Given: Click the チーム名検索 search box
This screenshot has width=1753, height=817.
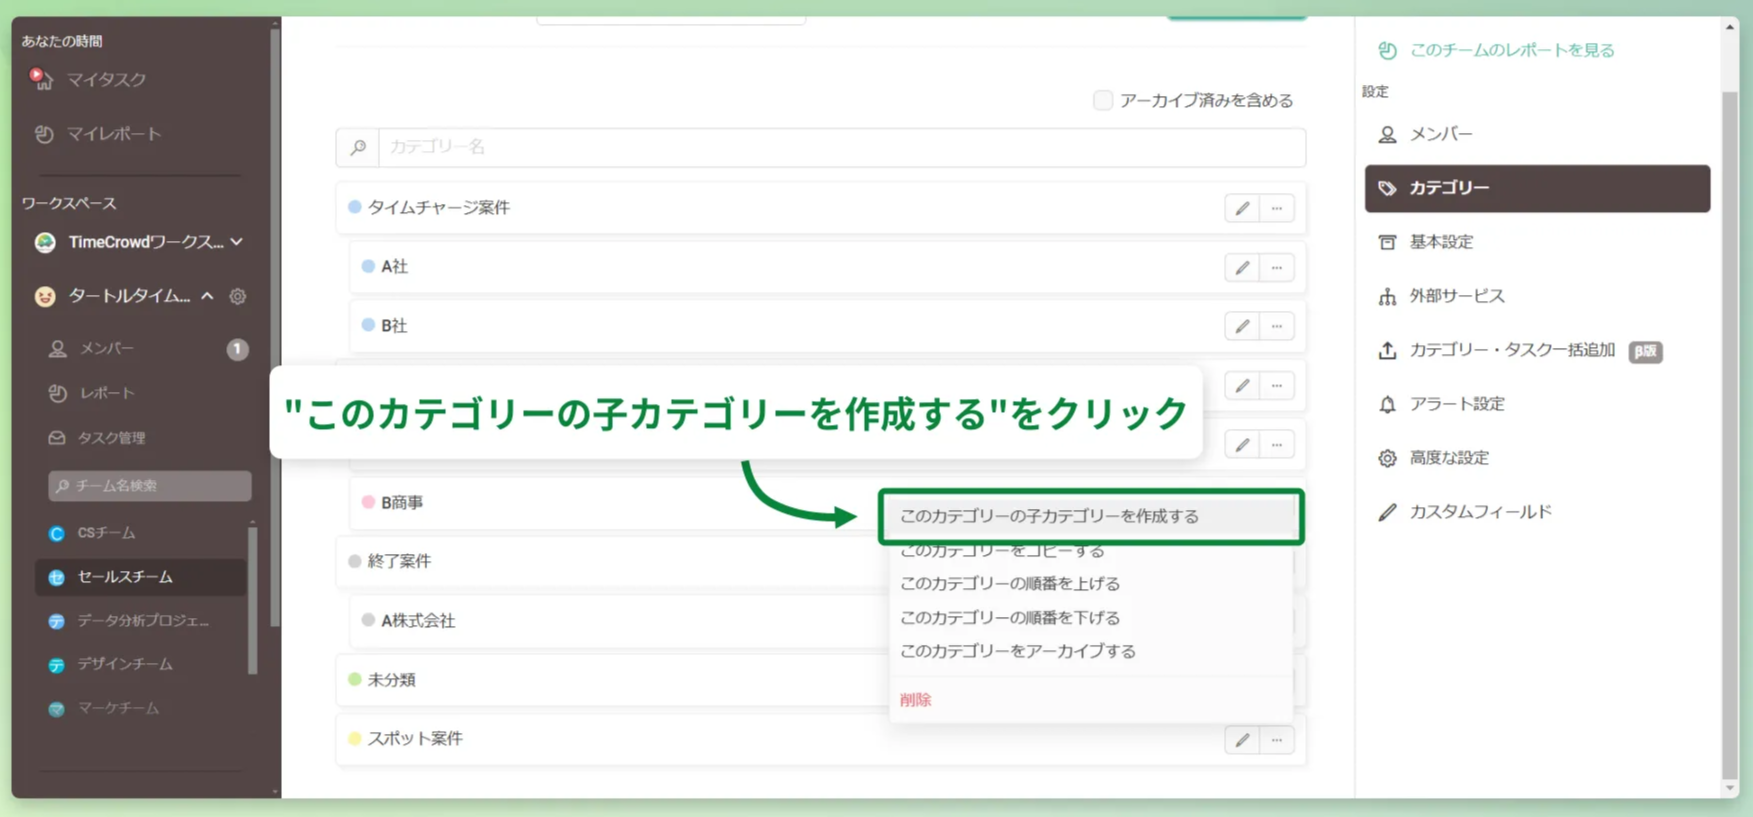Looking at the screenshot, I should coord(150,486).
